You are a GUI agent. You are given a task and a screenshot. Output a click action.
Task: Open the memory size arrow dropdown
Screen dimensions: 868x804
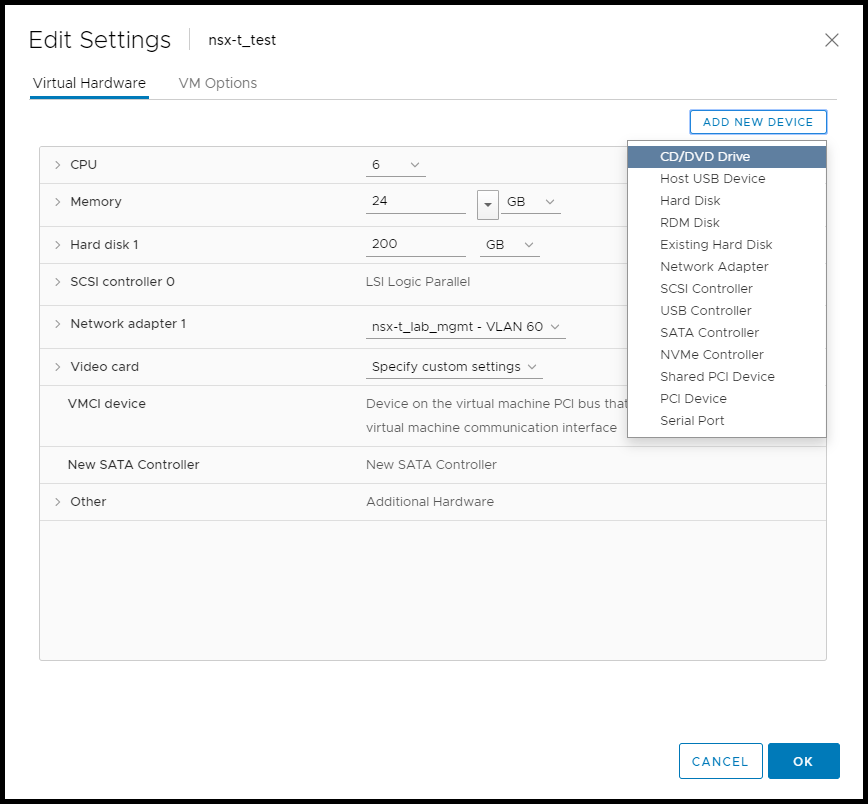click(x=488, y=203)
